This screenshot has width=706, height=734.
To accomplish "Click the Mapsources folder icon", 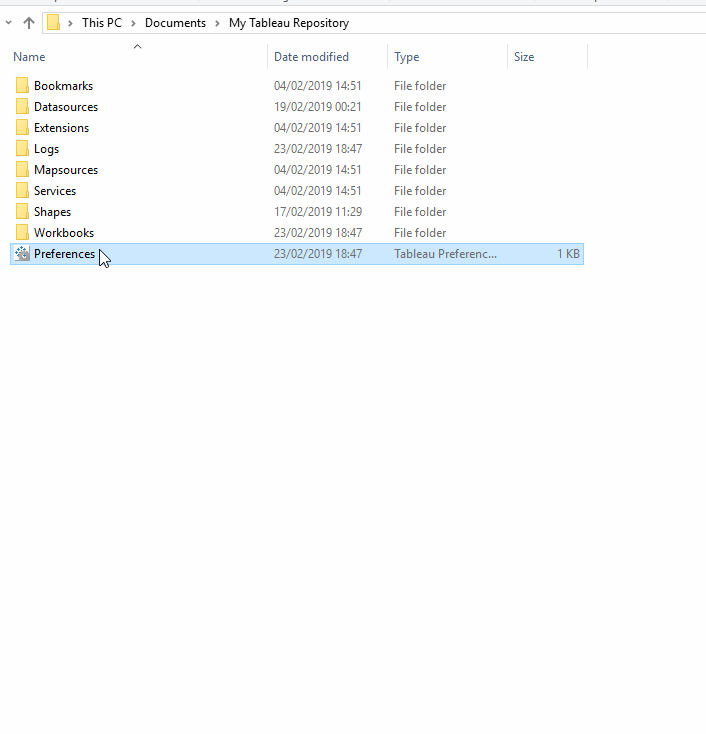I will coord(22,170).
